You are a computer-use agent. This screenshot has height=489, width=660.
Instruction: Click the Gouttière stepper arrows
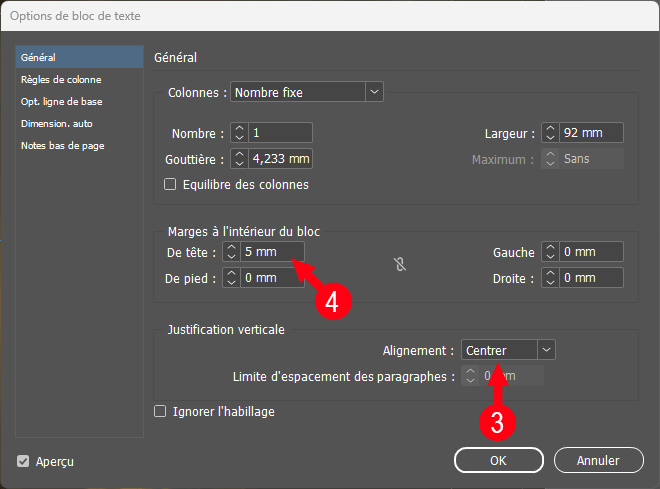239,158
